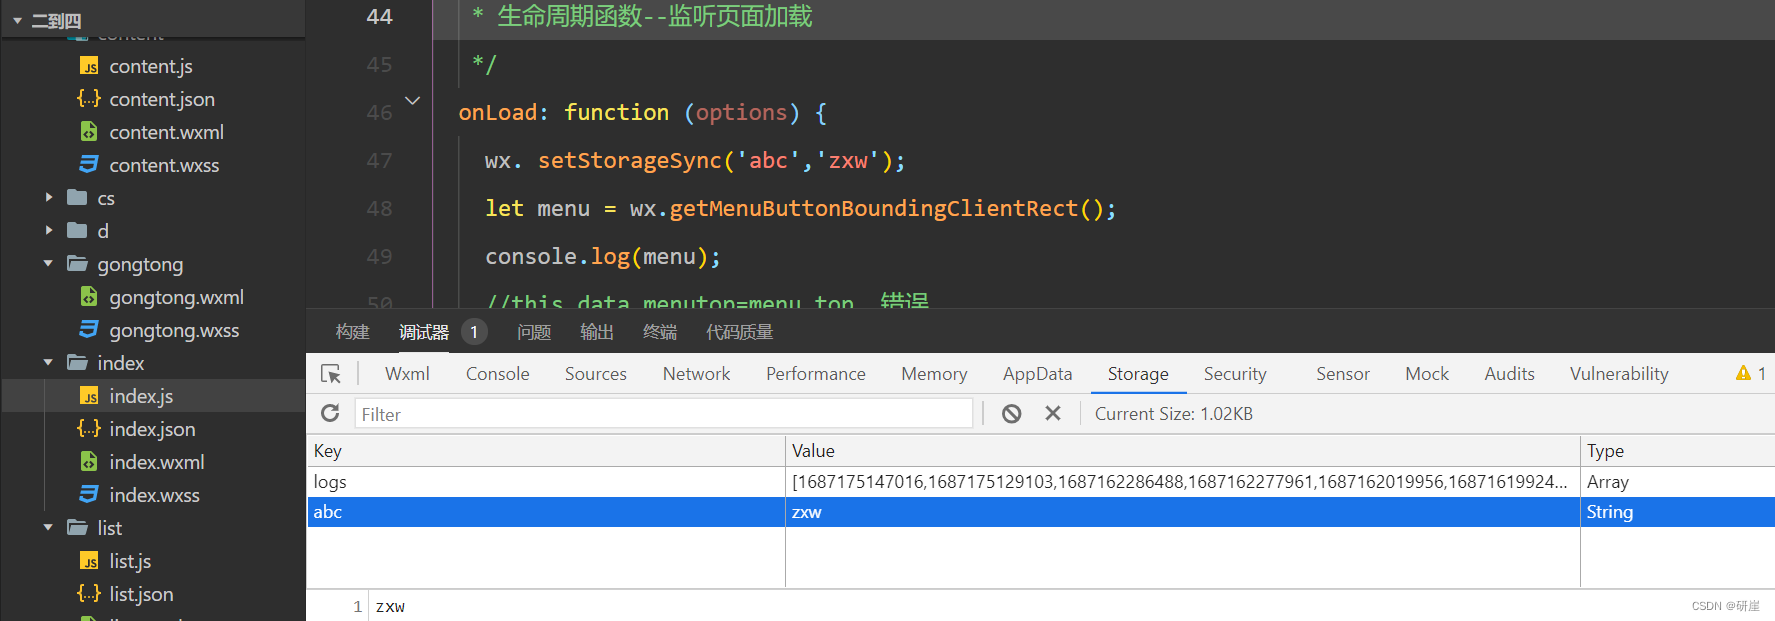Viewport: 1775px width, 621px height.
Task: Switch to the 构建 panel tab
Action: click(353, 332)
